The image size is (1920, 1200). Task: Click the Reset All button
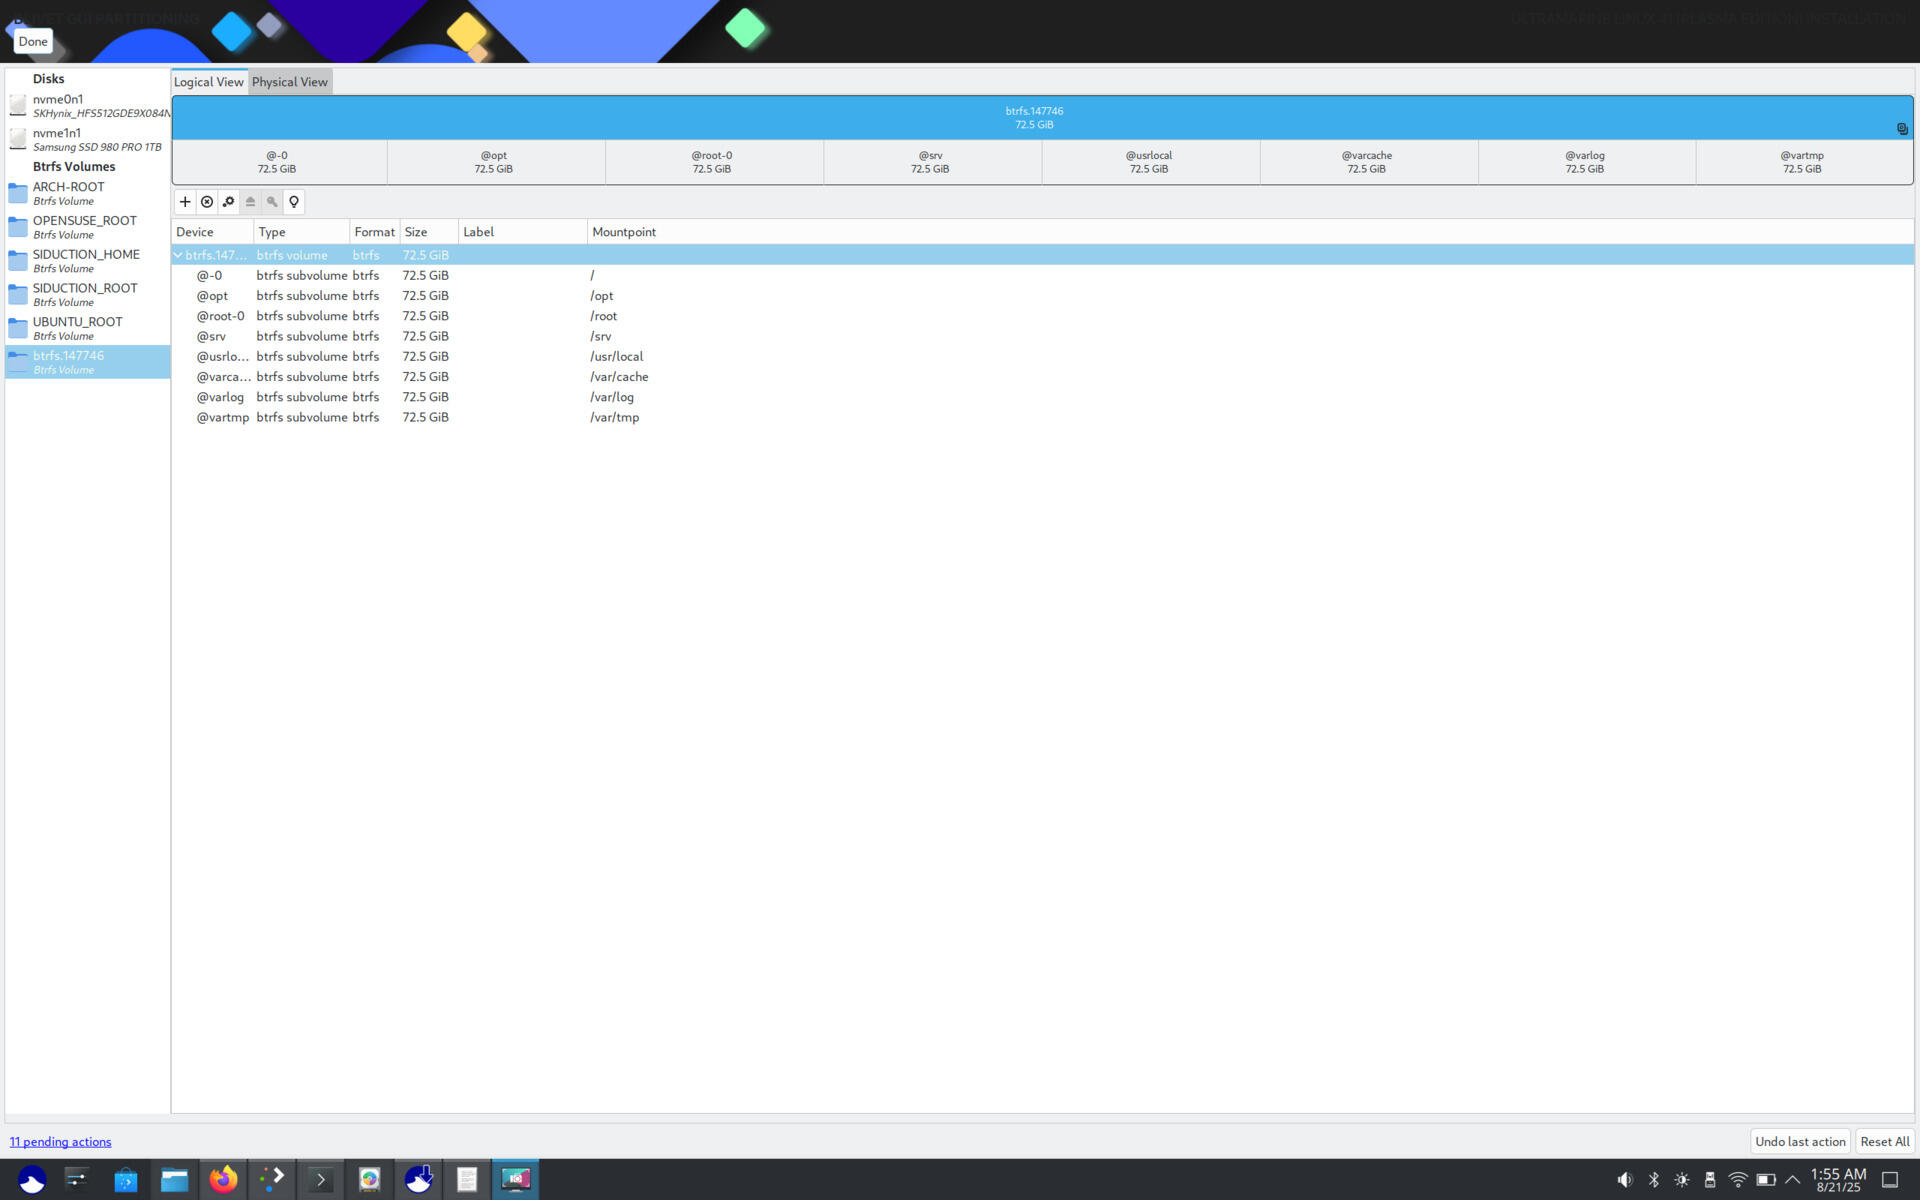click(x=1884, y=1142)
